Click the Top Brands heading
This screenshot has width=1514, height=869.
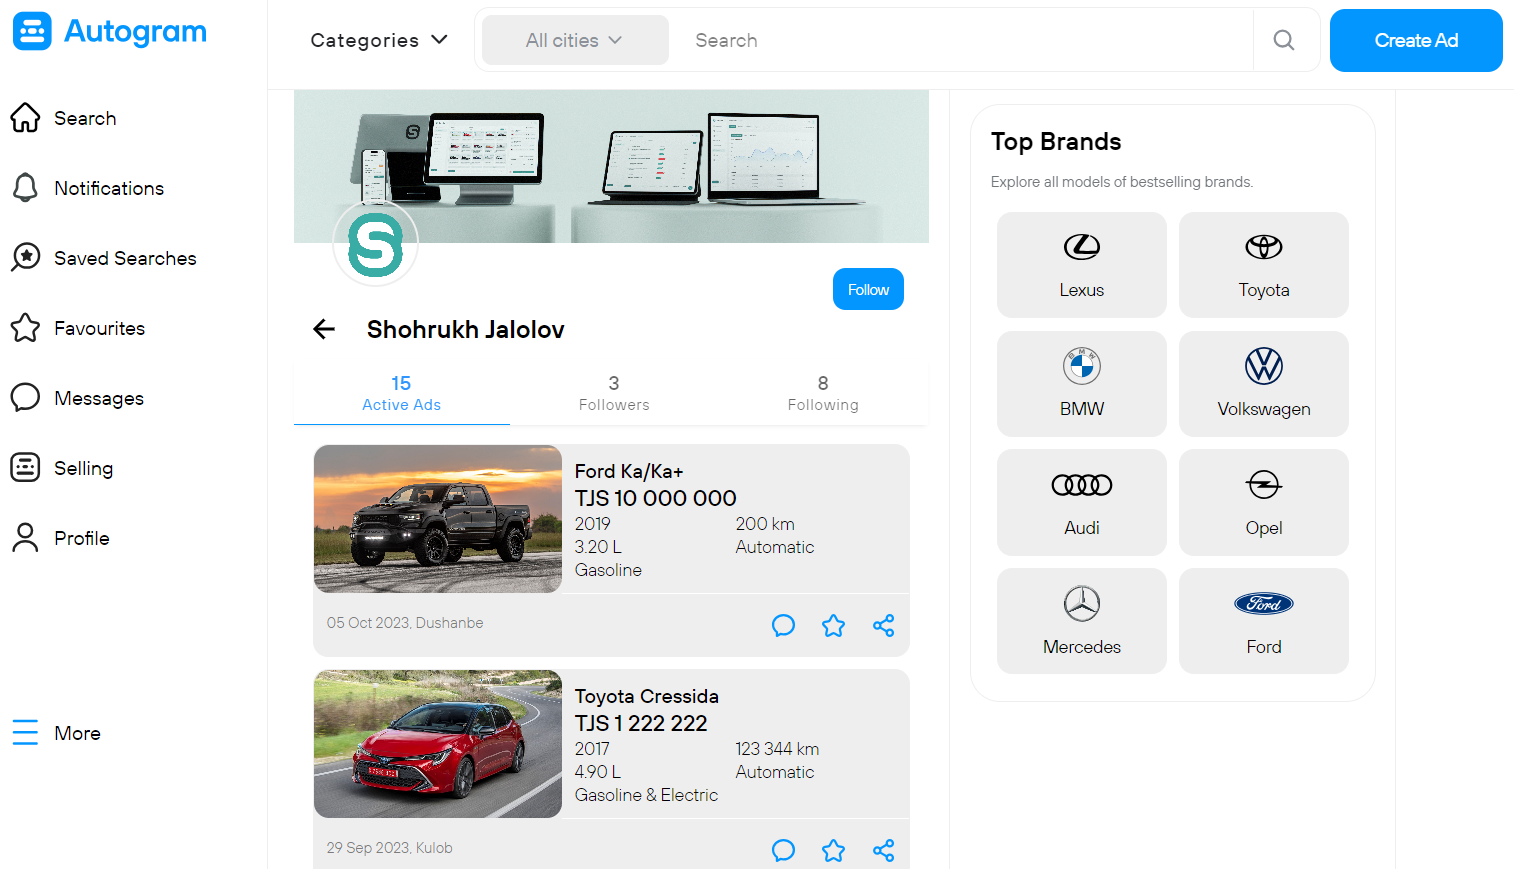[x=1056, y=141]
